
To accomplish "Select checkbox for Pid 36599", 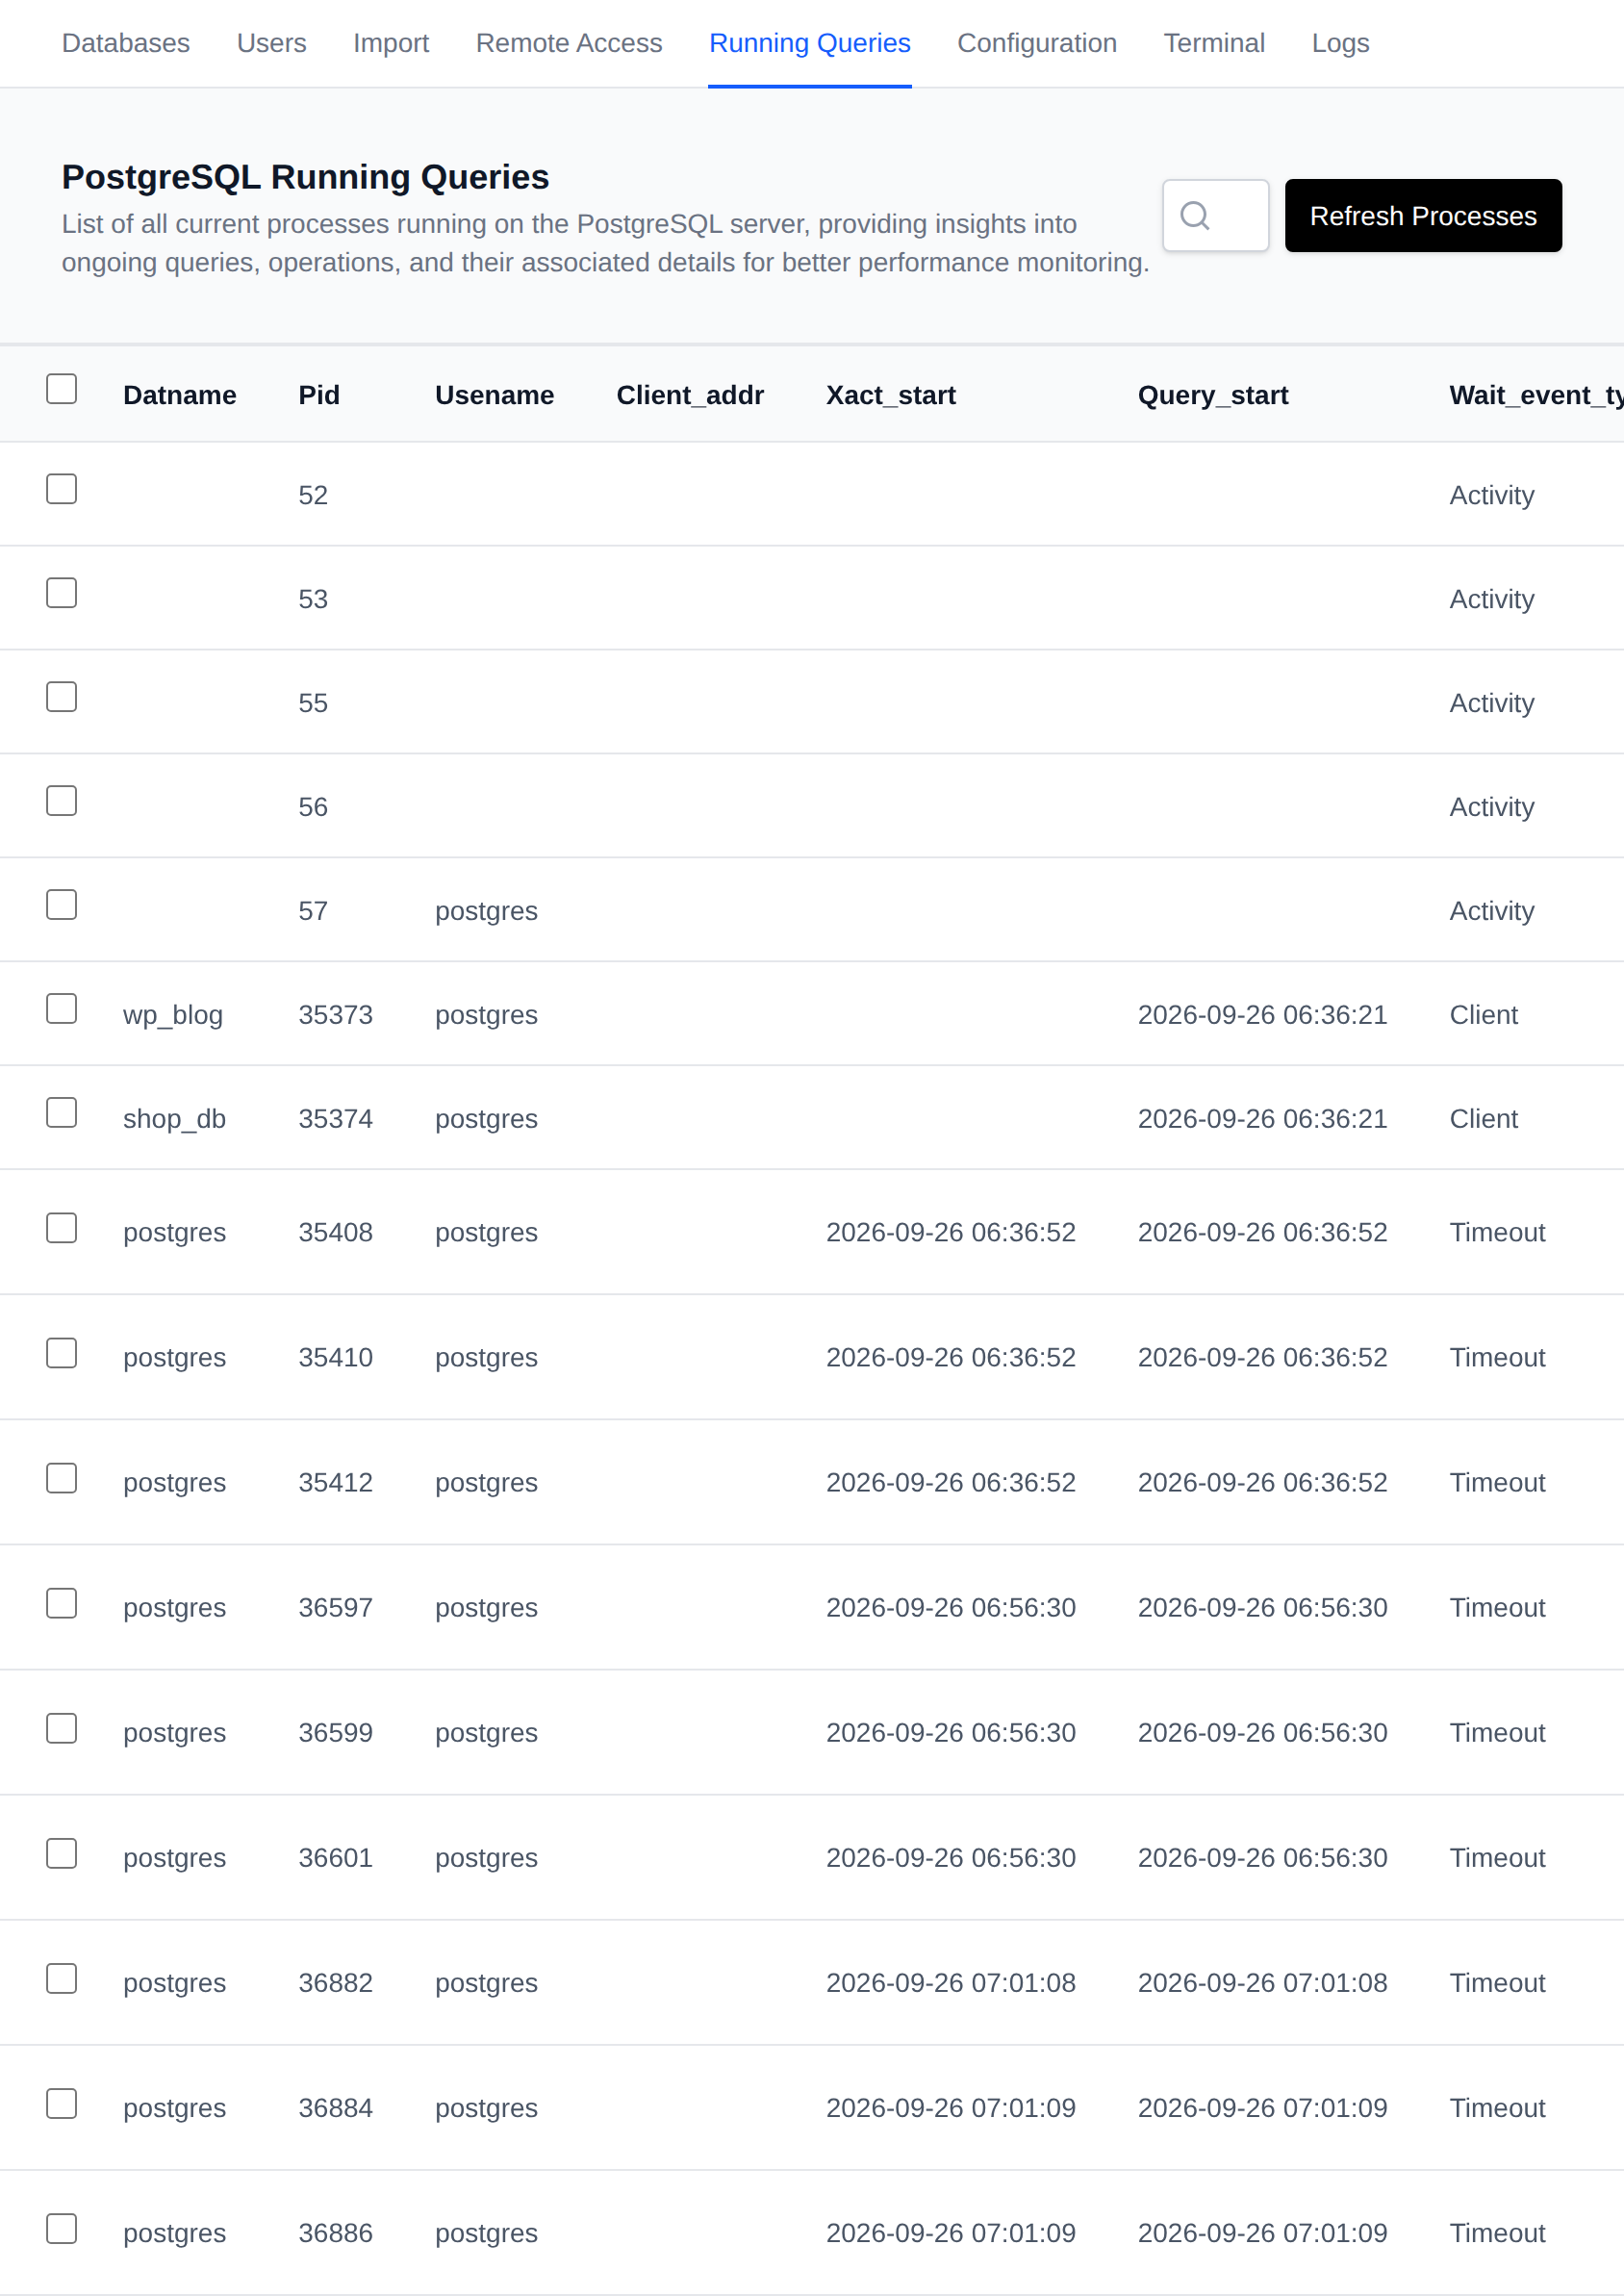I will [x=62, y=1728].
